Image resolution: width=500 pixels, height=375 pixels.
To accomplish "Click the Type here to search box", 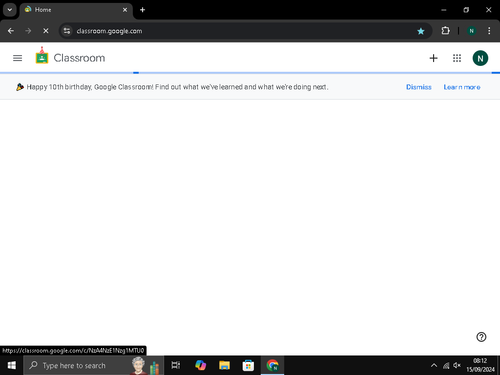I will (x=93, y=365).
